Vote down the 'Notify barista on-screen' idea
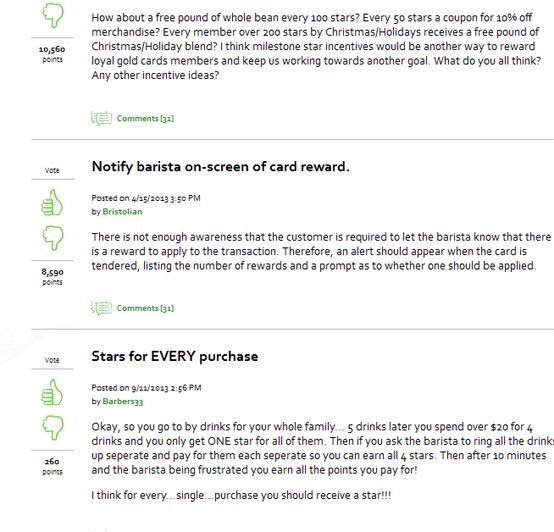 53,238
